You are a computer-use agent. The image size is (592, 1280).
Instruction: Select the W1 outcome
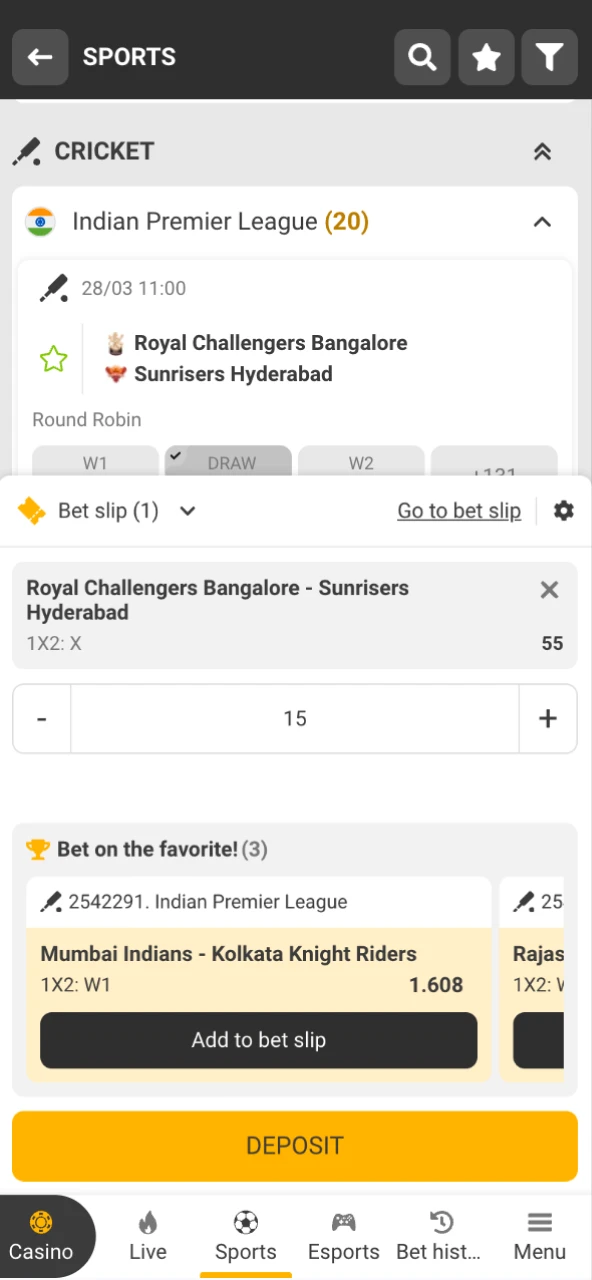pyautogui.click(x=95, y=462)
